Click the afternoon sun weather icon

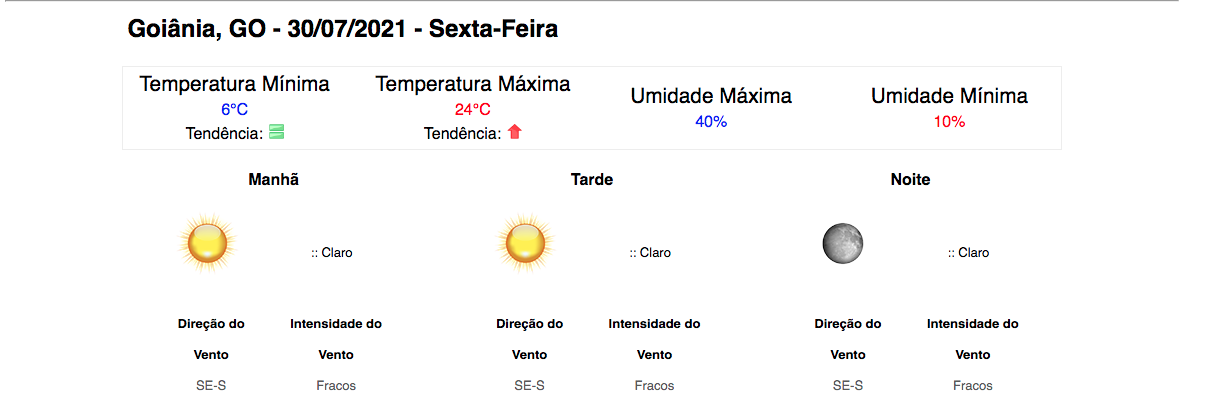point(525,243)
